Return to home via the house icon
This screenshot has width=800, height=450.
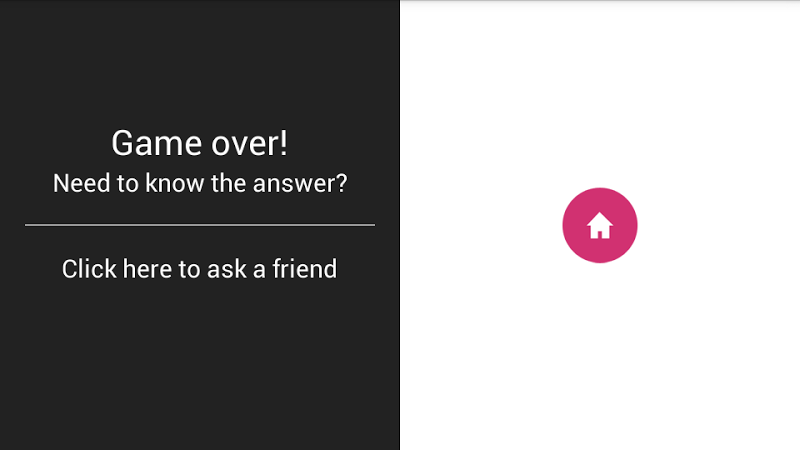pyautogui.click(x=599, y=226)
